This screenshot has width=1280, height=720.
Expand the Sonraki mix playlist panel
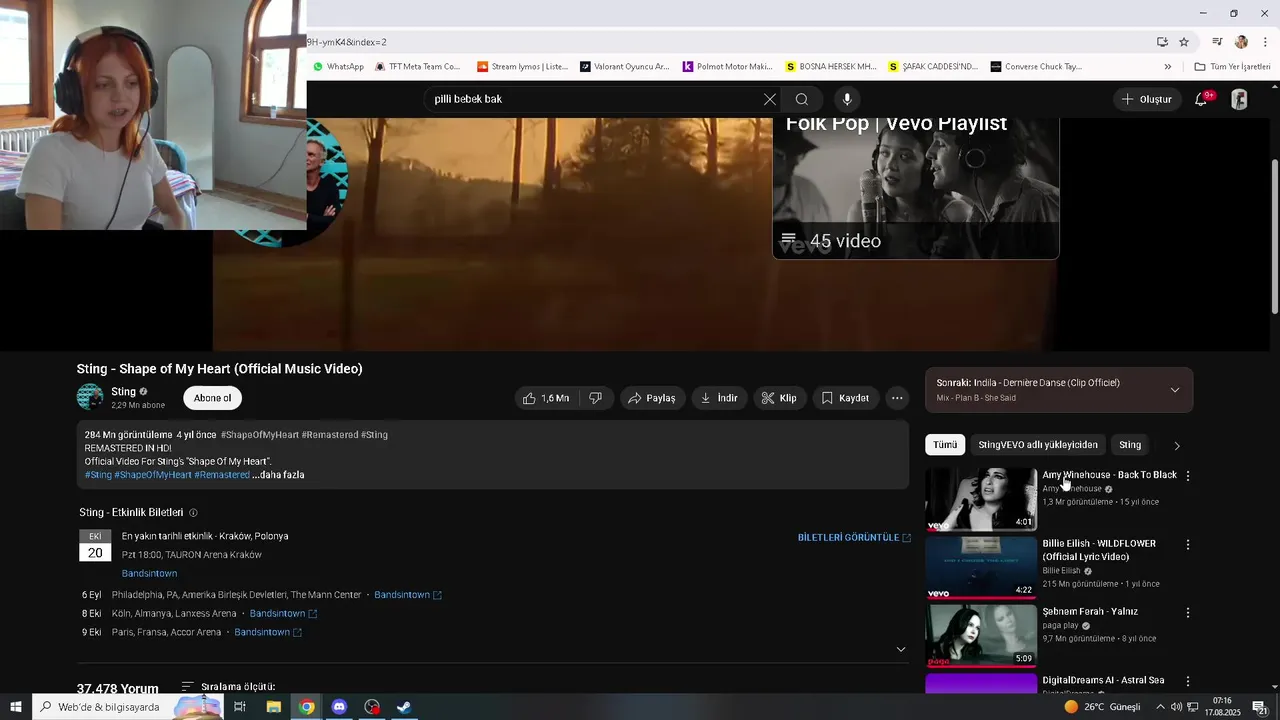pyautogui.click(x=1175, y=390)
